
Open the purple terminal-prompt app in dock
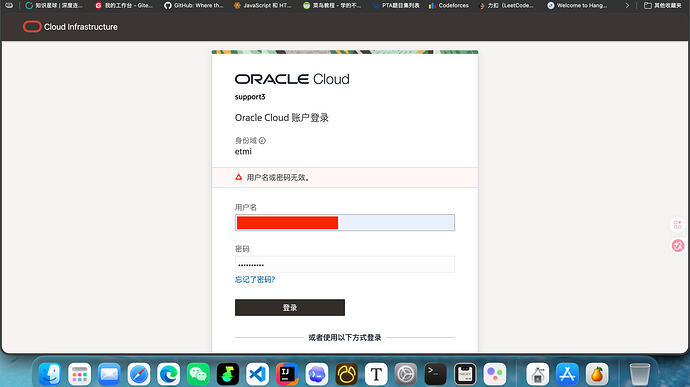point(317,374)
